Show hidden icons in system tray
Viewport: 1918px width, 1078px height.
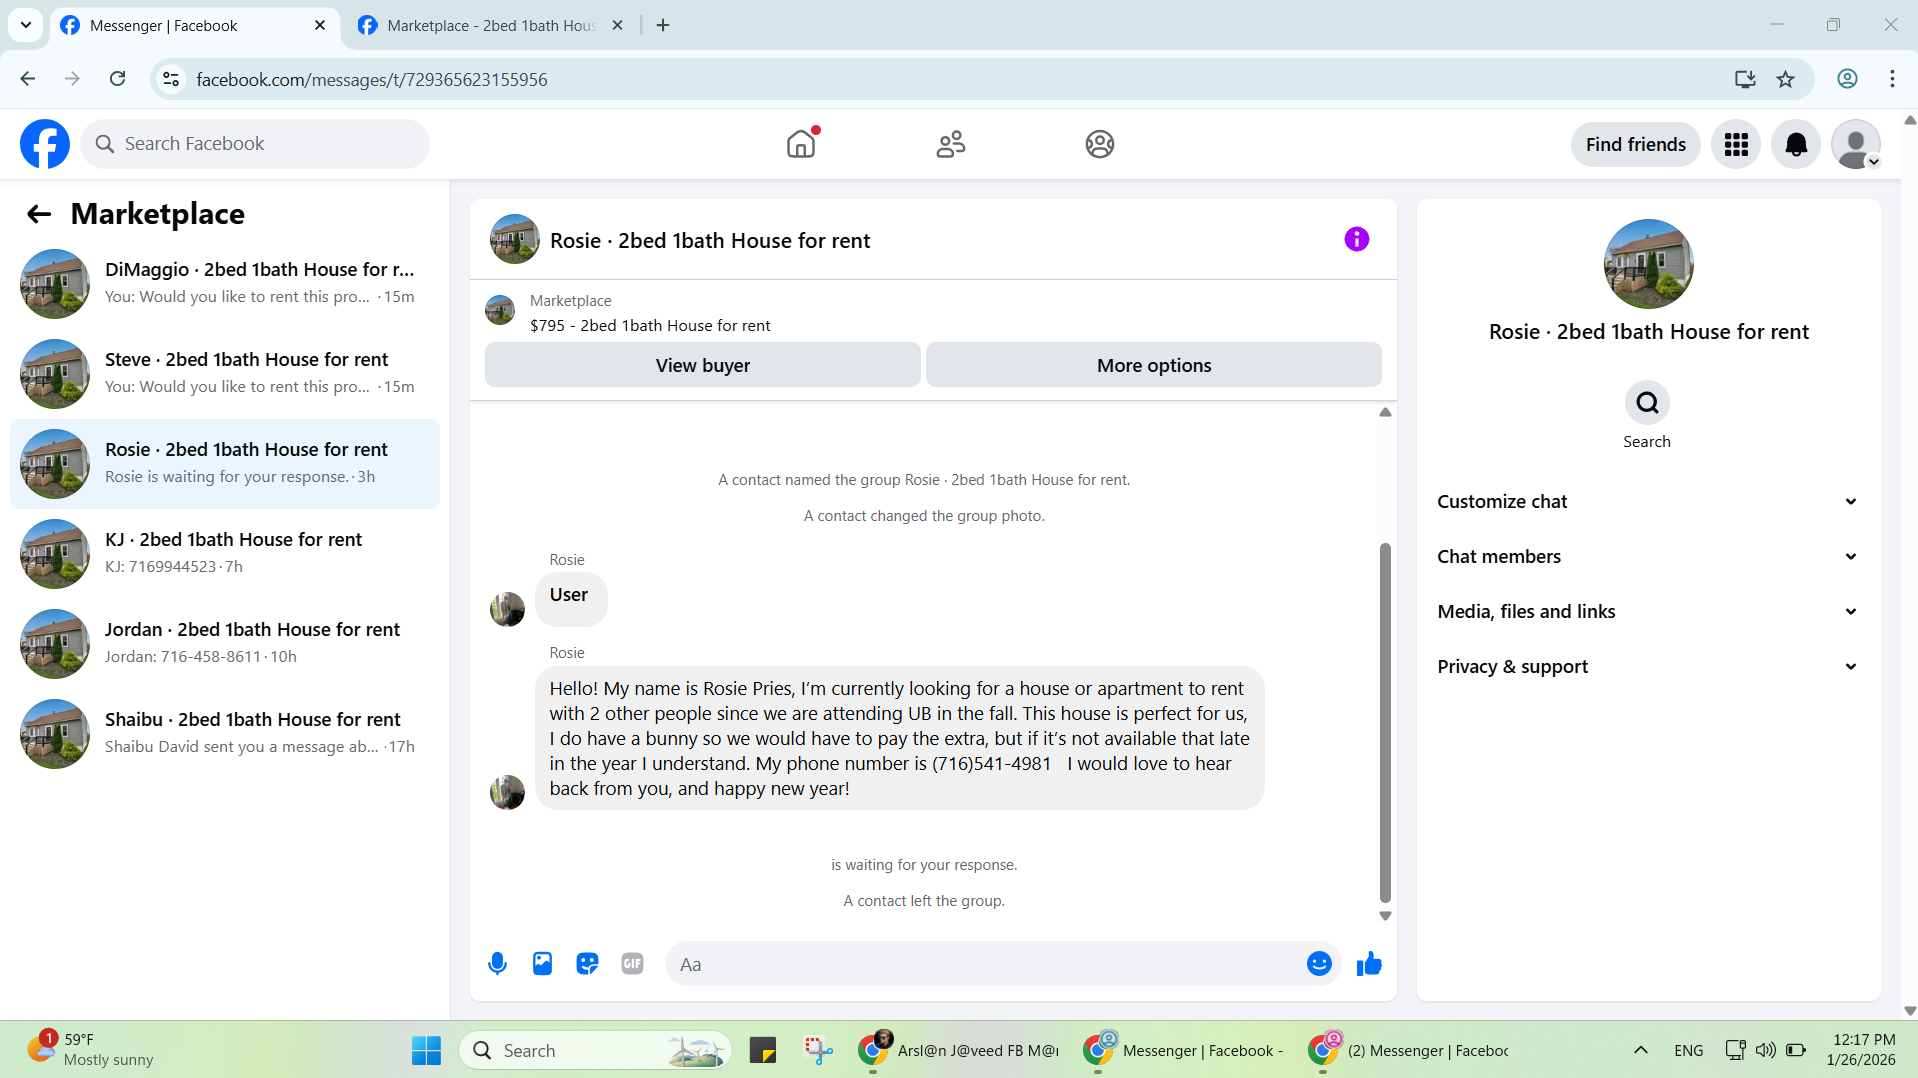[x=1641, y=1050]
